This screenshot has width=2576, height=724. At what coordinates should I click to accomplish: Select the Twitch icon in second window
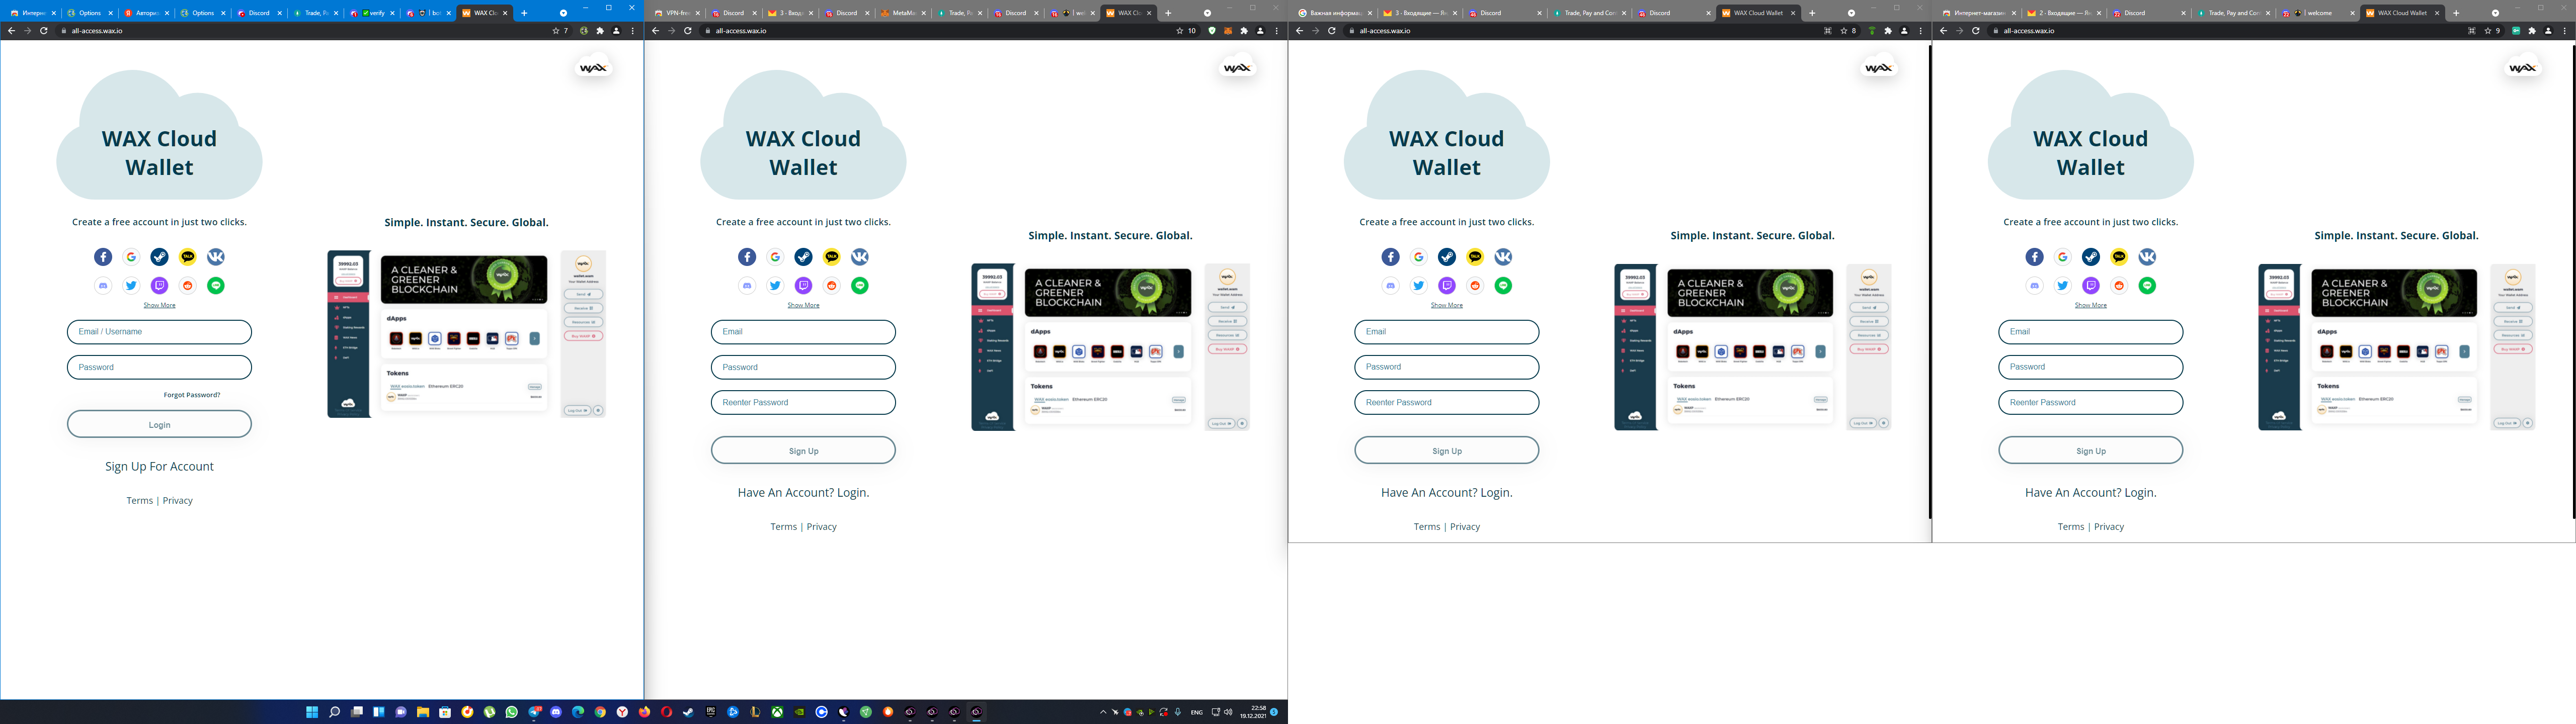803,285
